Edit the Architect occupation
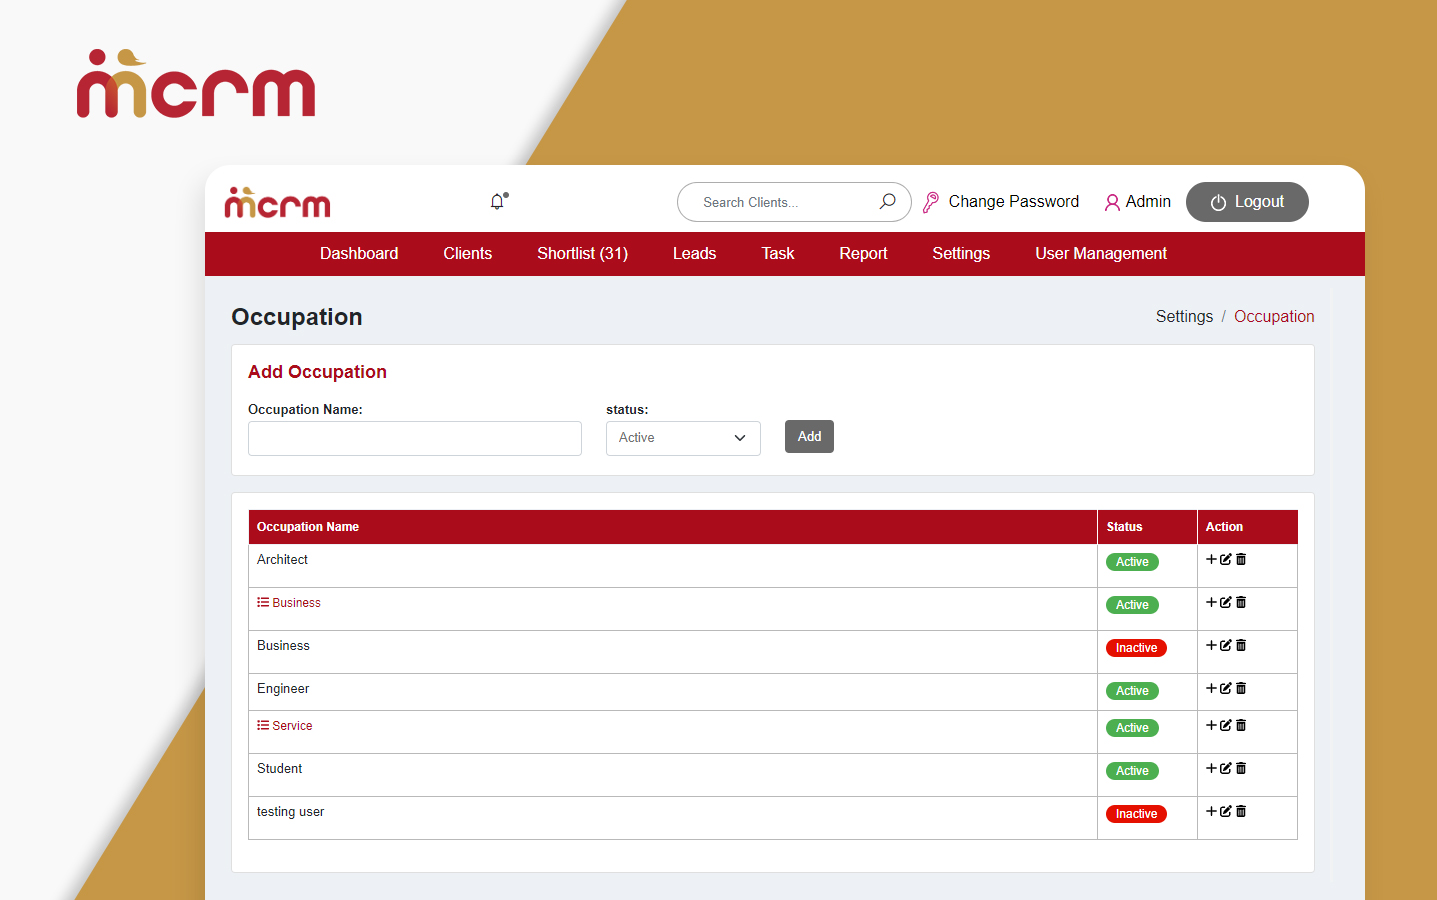The image size is (1437, 900). coord(1226,559)
